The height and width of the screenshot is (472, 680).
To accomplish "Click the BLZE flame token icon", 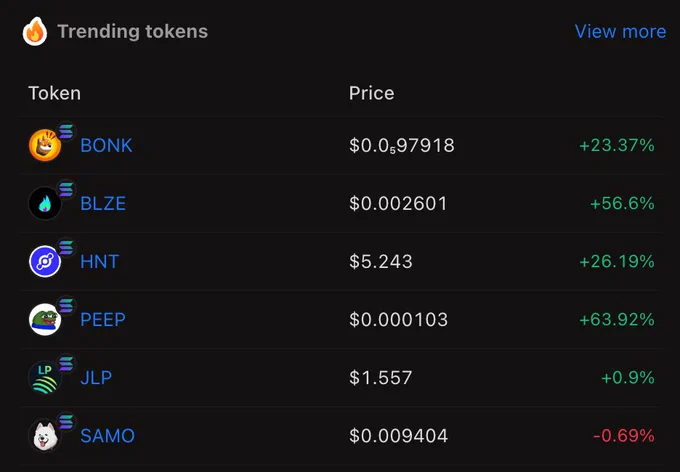I will pyautogui.click(x=45, y=203).
